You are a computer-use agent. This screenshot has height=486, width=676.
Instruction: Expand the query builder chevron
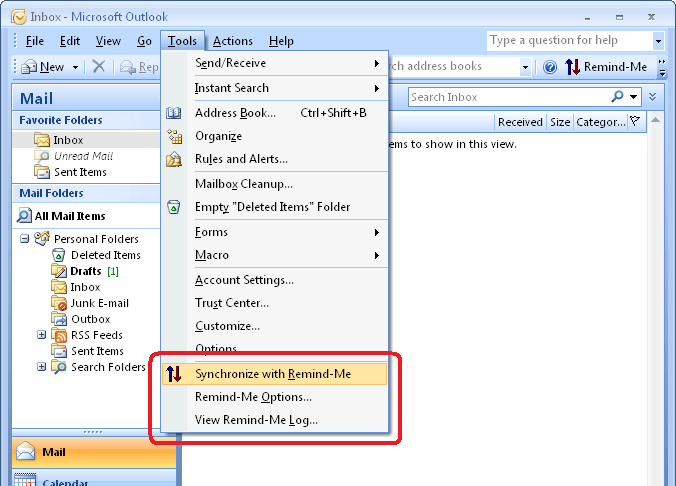pos(652,97)
